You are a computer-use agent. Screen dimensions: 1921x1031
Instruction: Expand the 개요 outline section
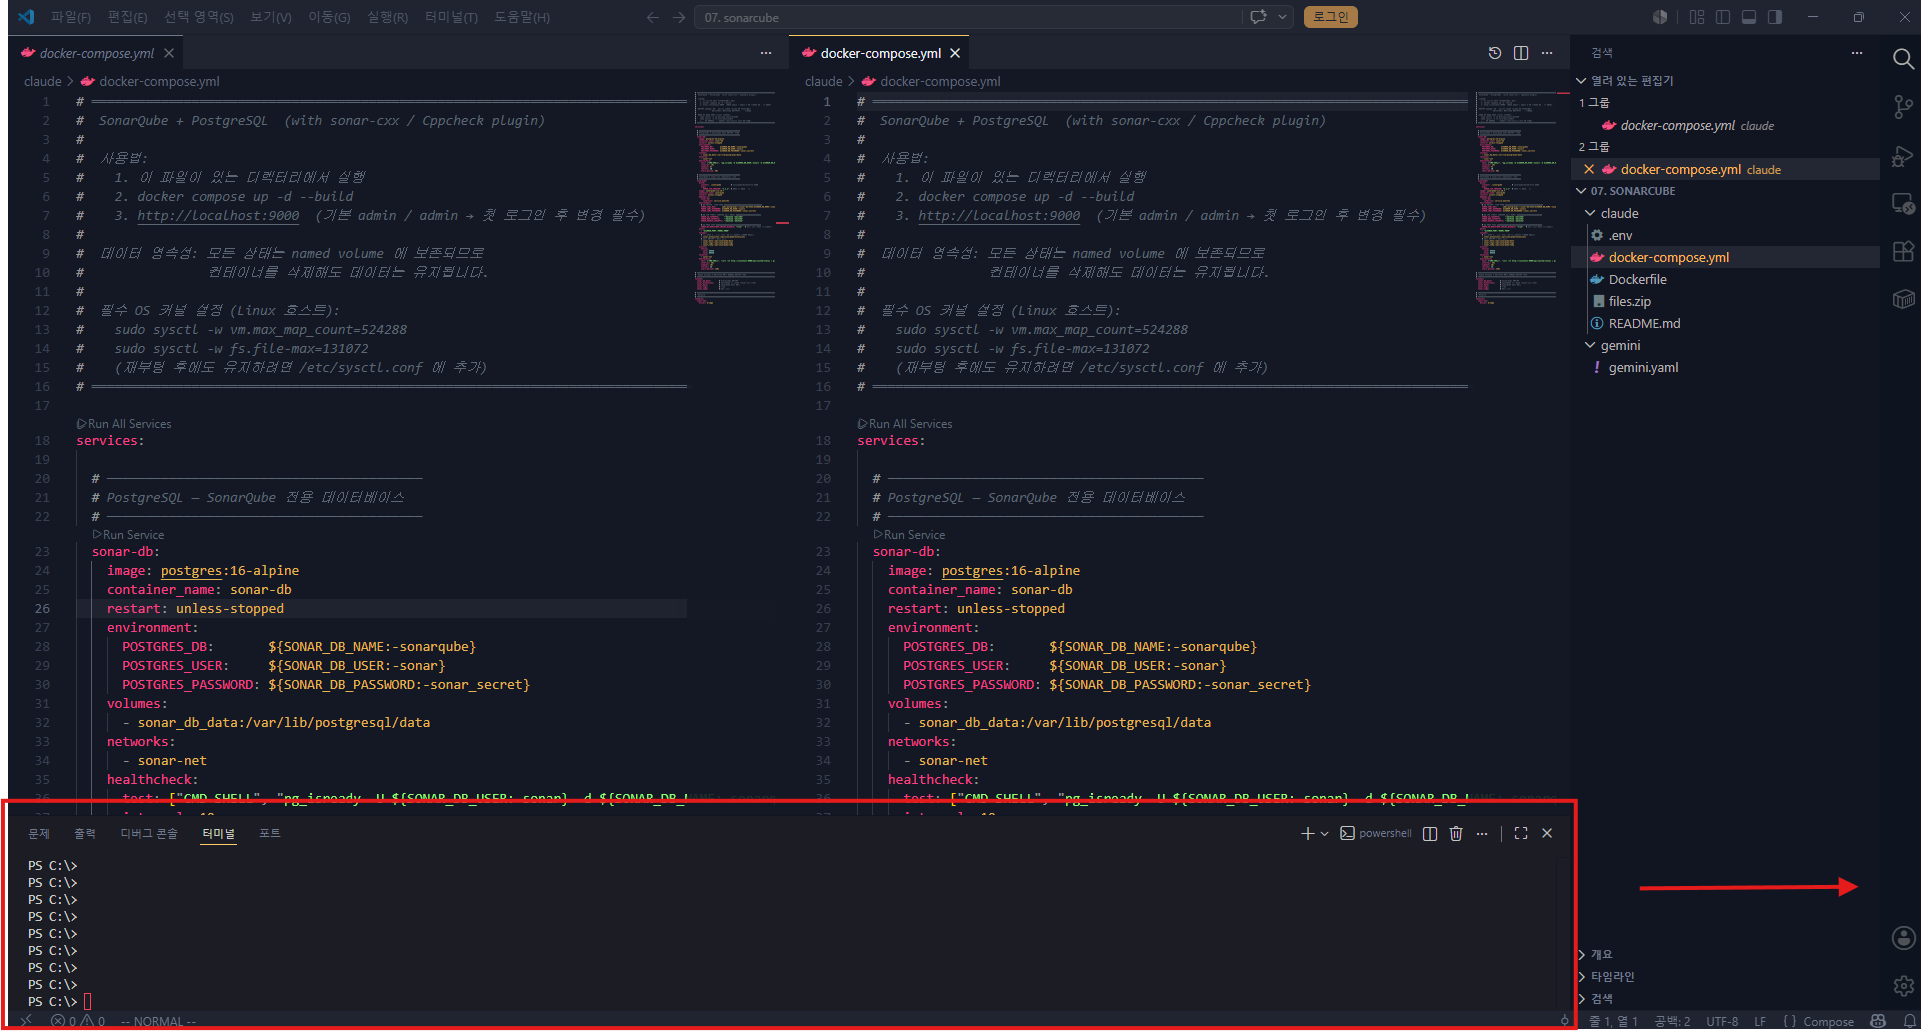1601,954
